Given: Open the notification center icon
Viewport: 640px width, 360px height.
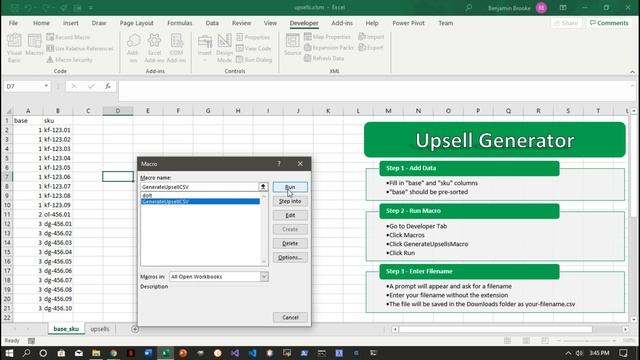Looking at the screenshot, I should 623,353.
